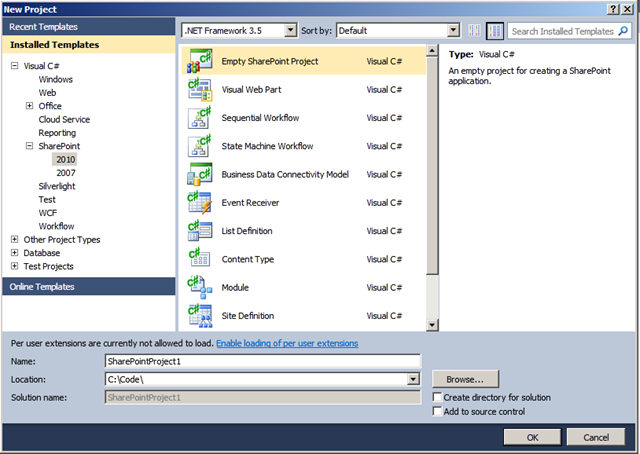Select the Cloud Service category
The width and height of the screenshot is (640, 454).
pos(64,119)
